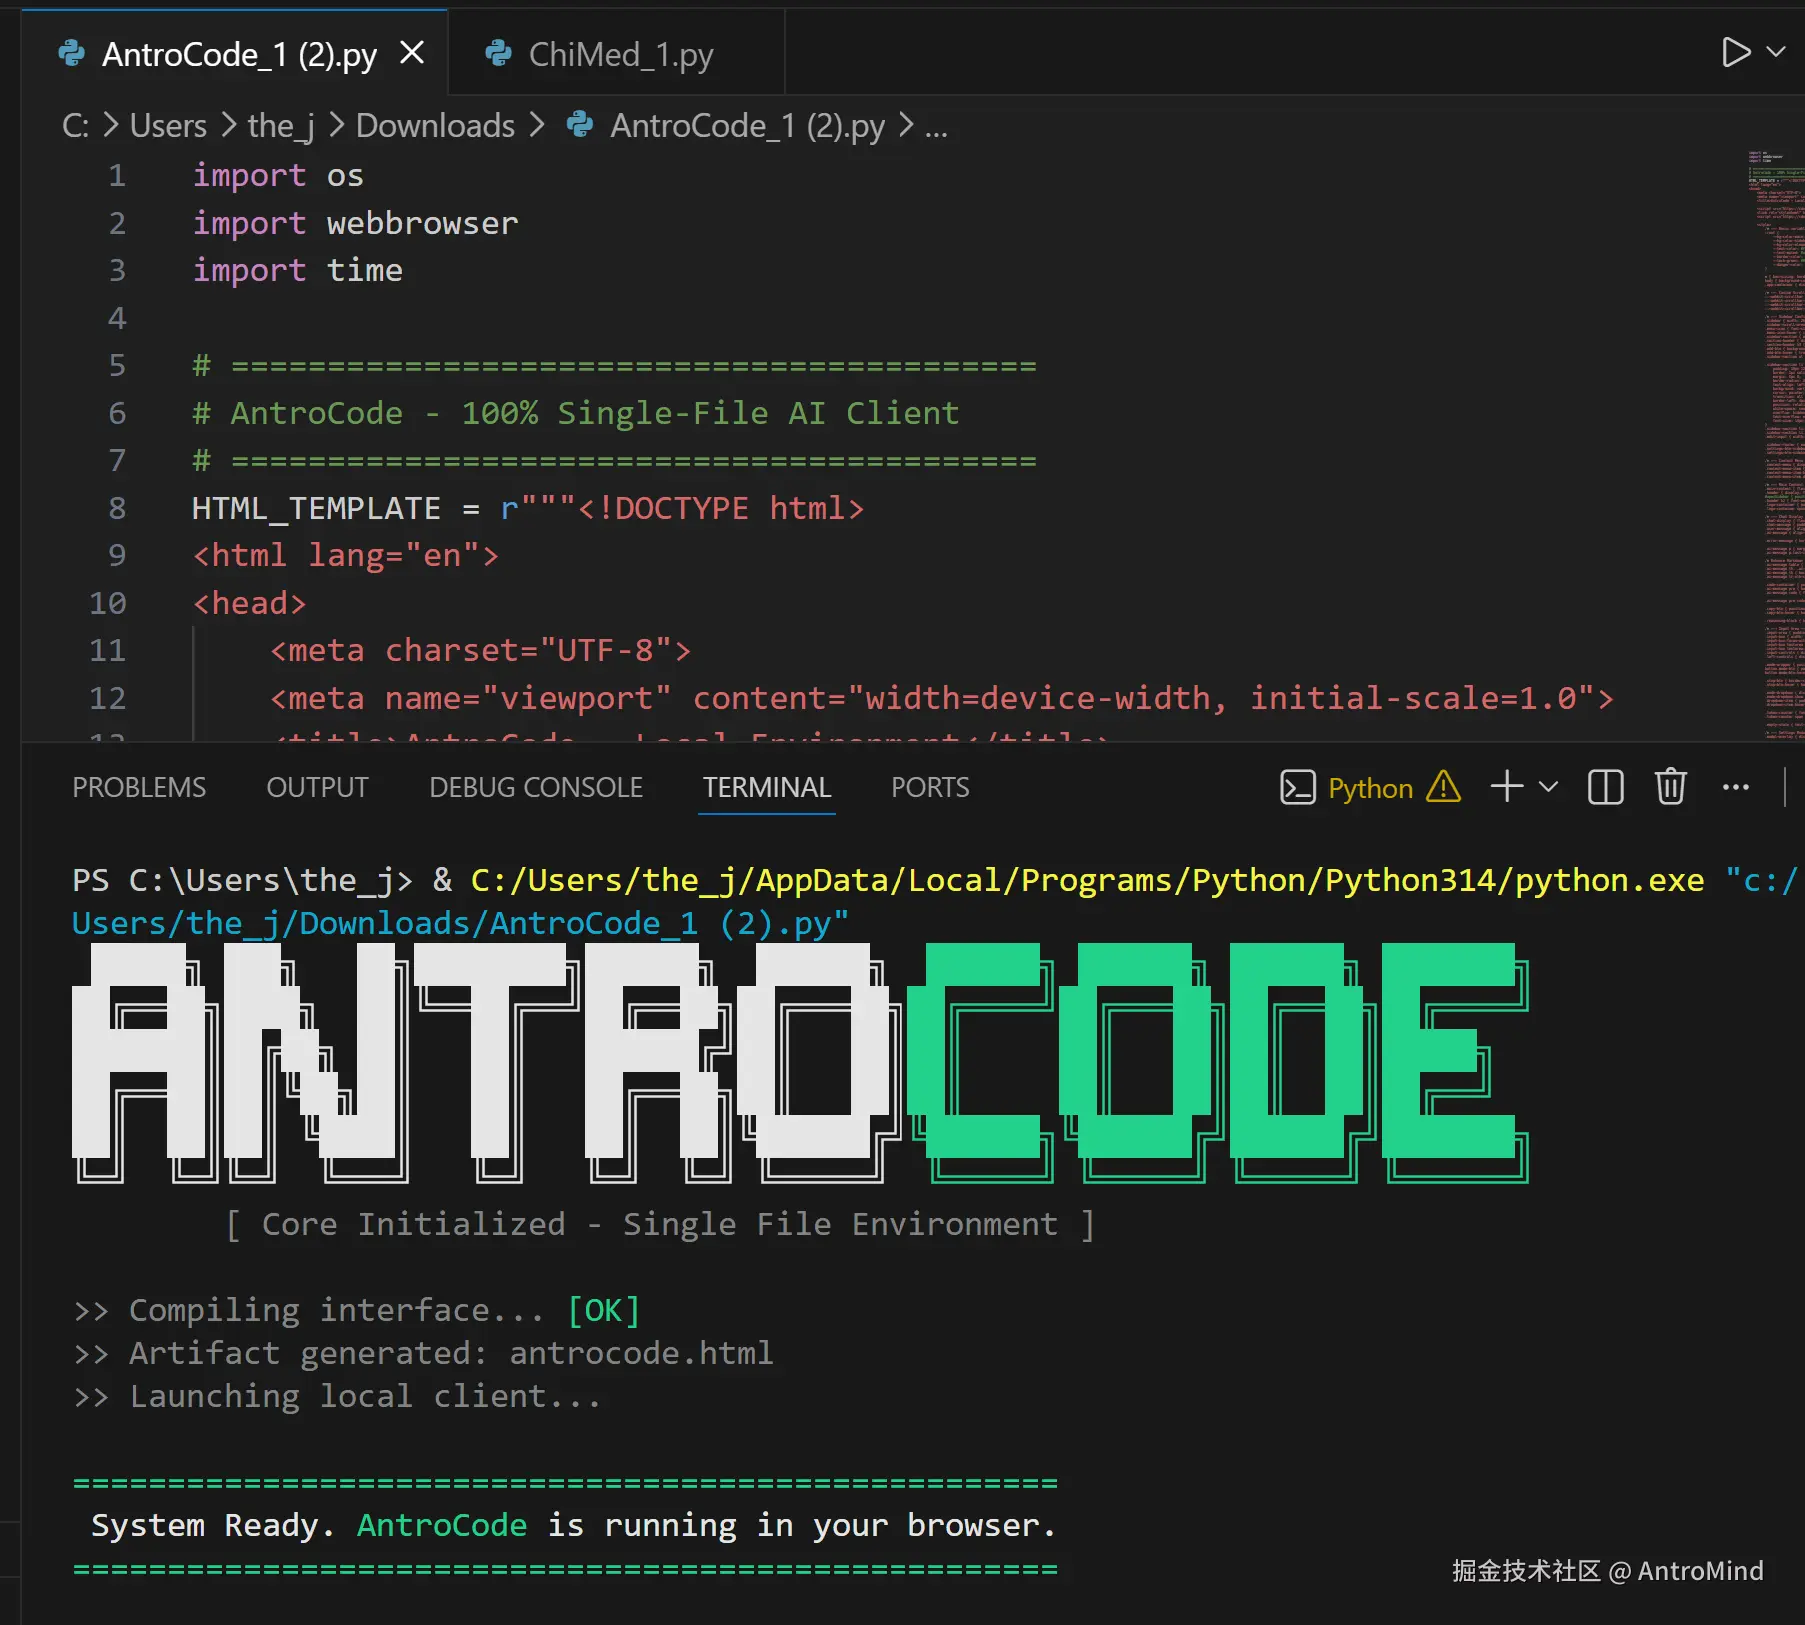Viewport: 1805px width, 1625px height.
Task: Click the code minimap to navigate
Action: (x=1768, y=400)
